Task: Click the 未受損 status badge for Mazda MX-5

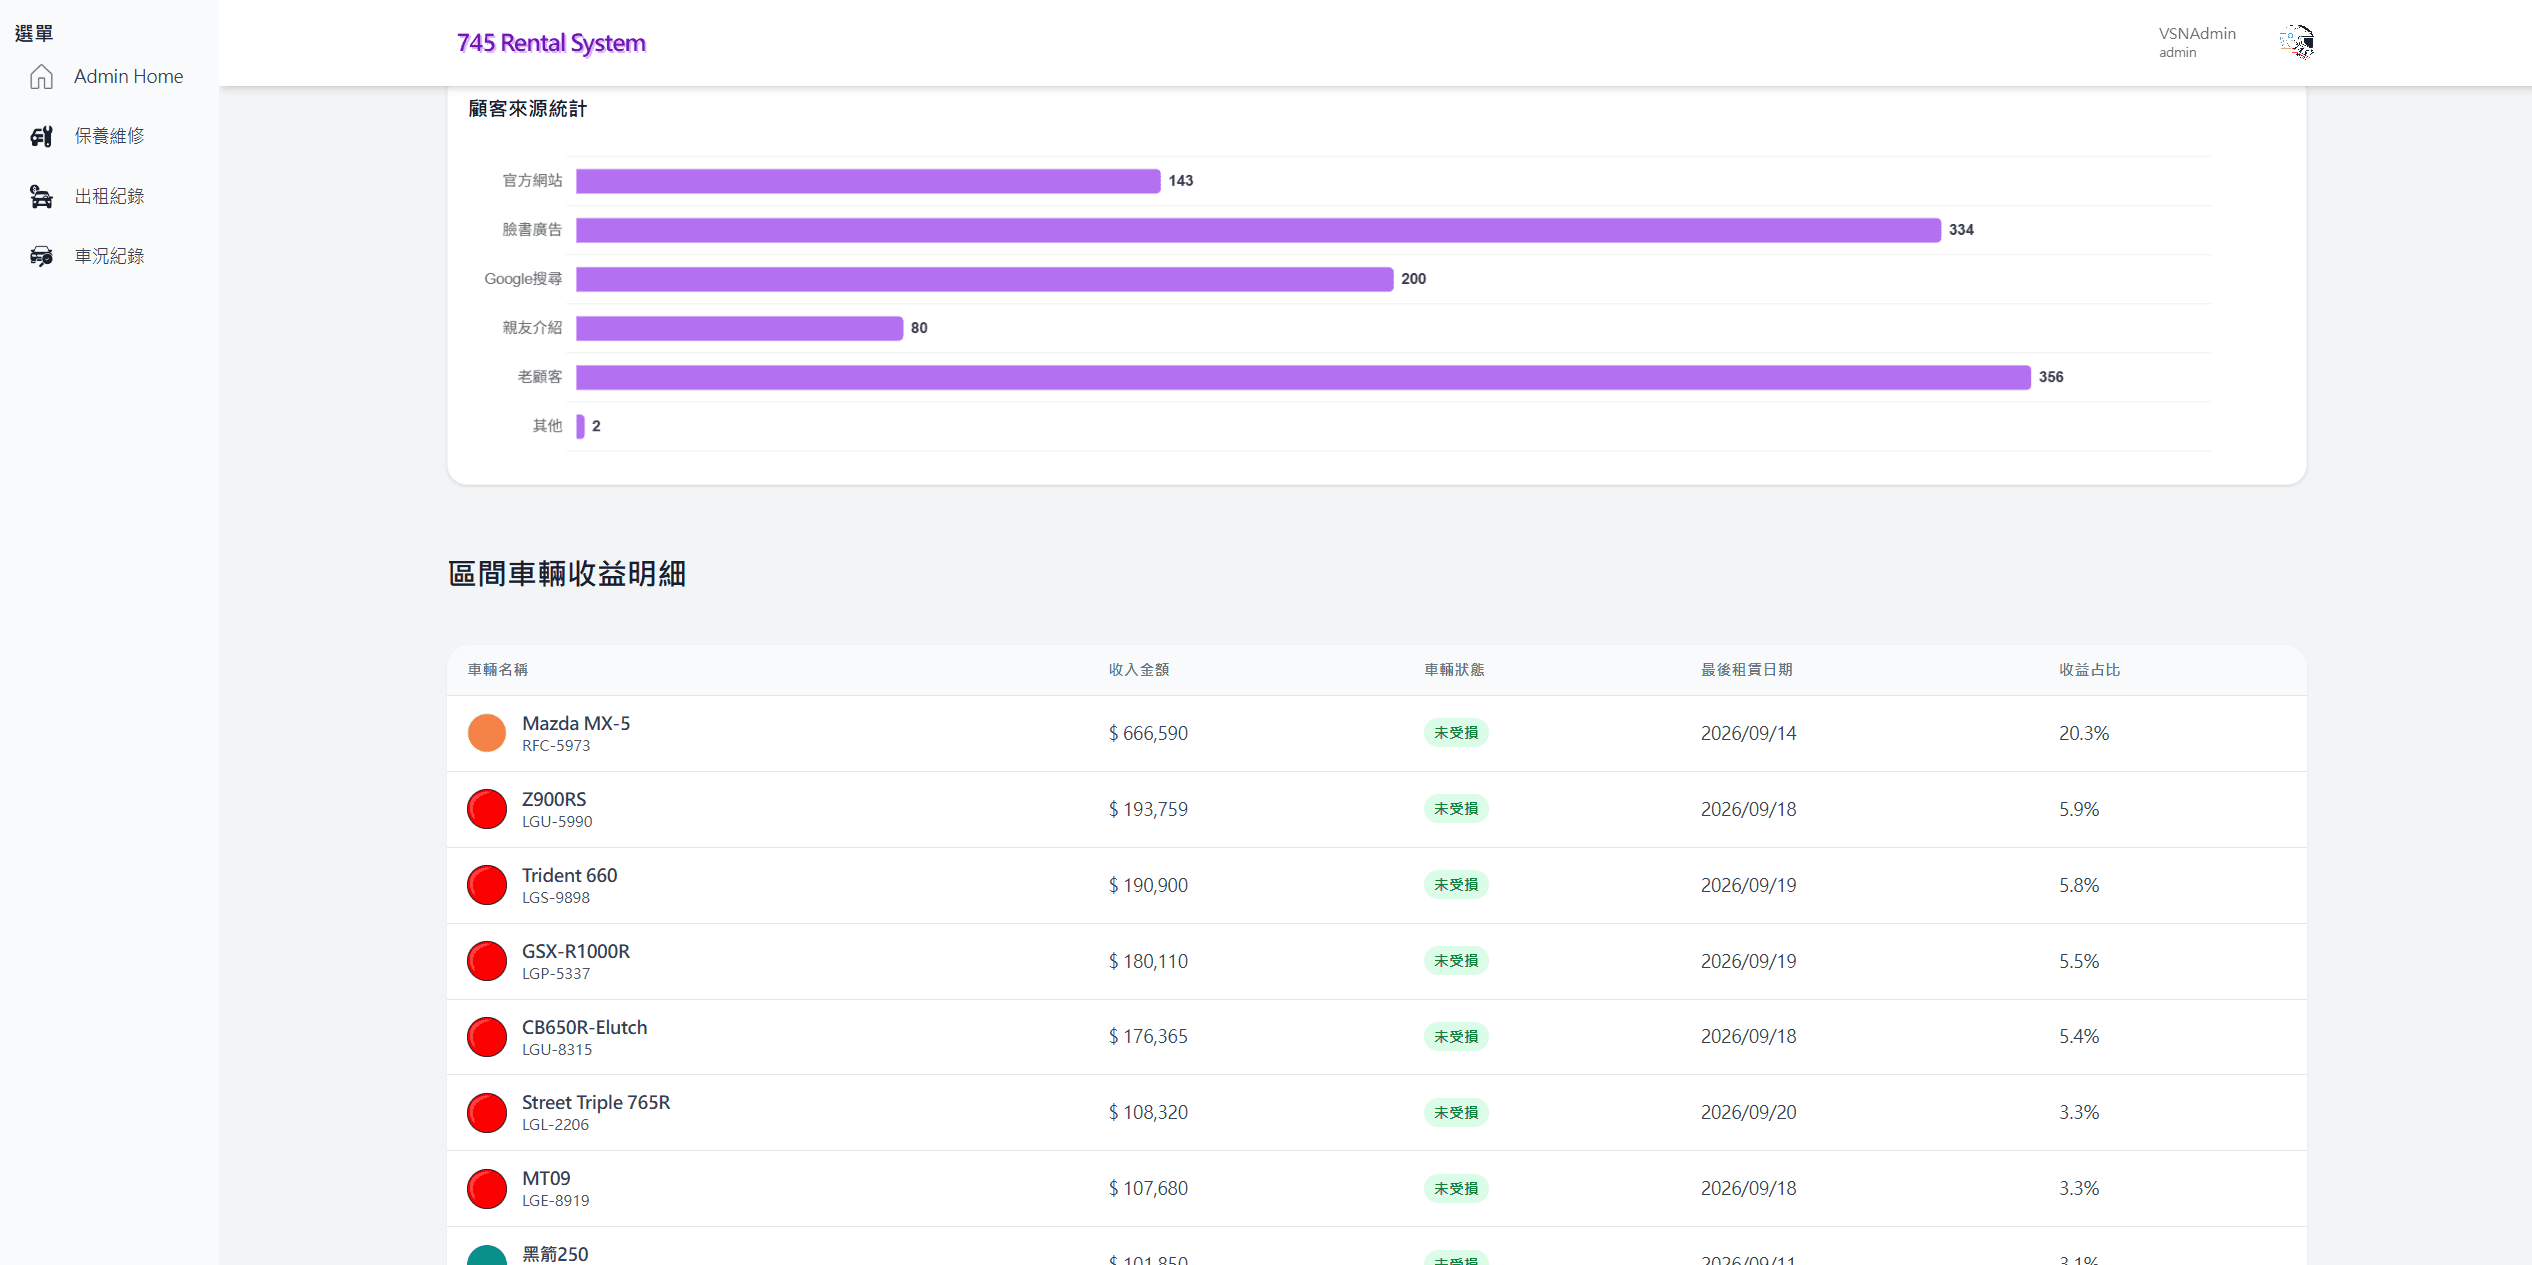Action: (1456, 733)
